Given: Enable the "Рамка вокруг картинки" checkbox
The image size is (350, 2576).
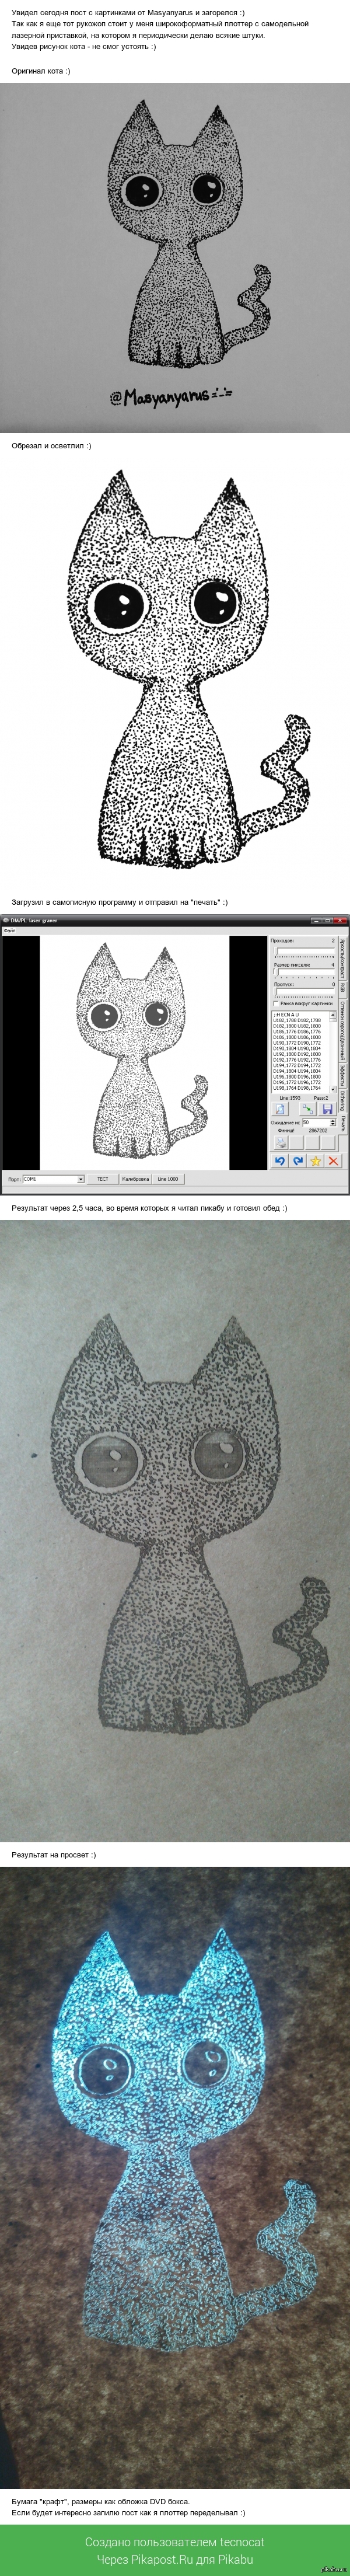Looking at the screenshot, I should click(x=276, y=1003).
